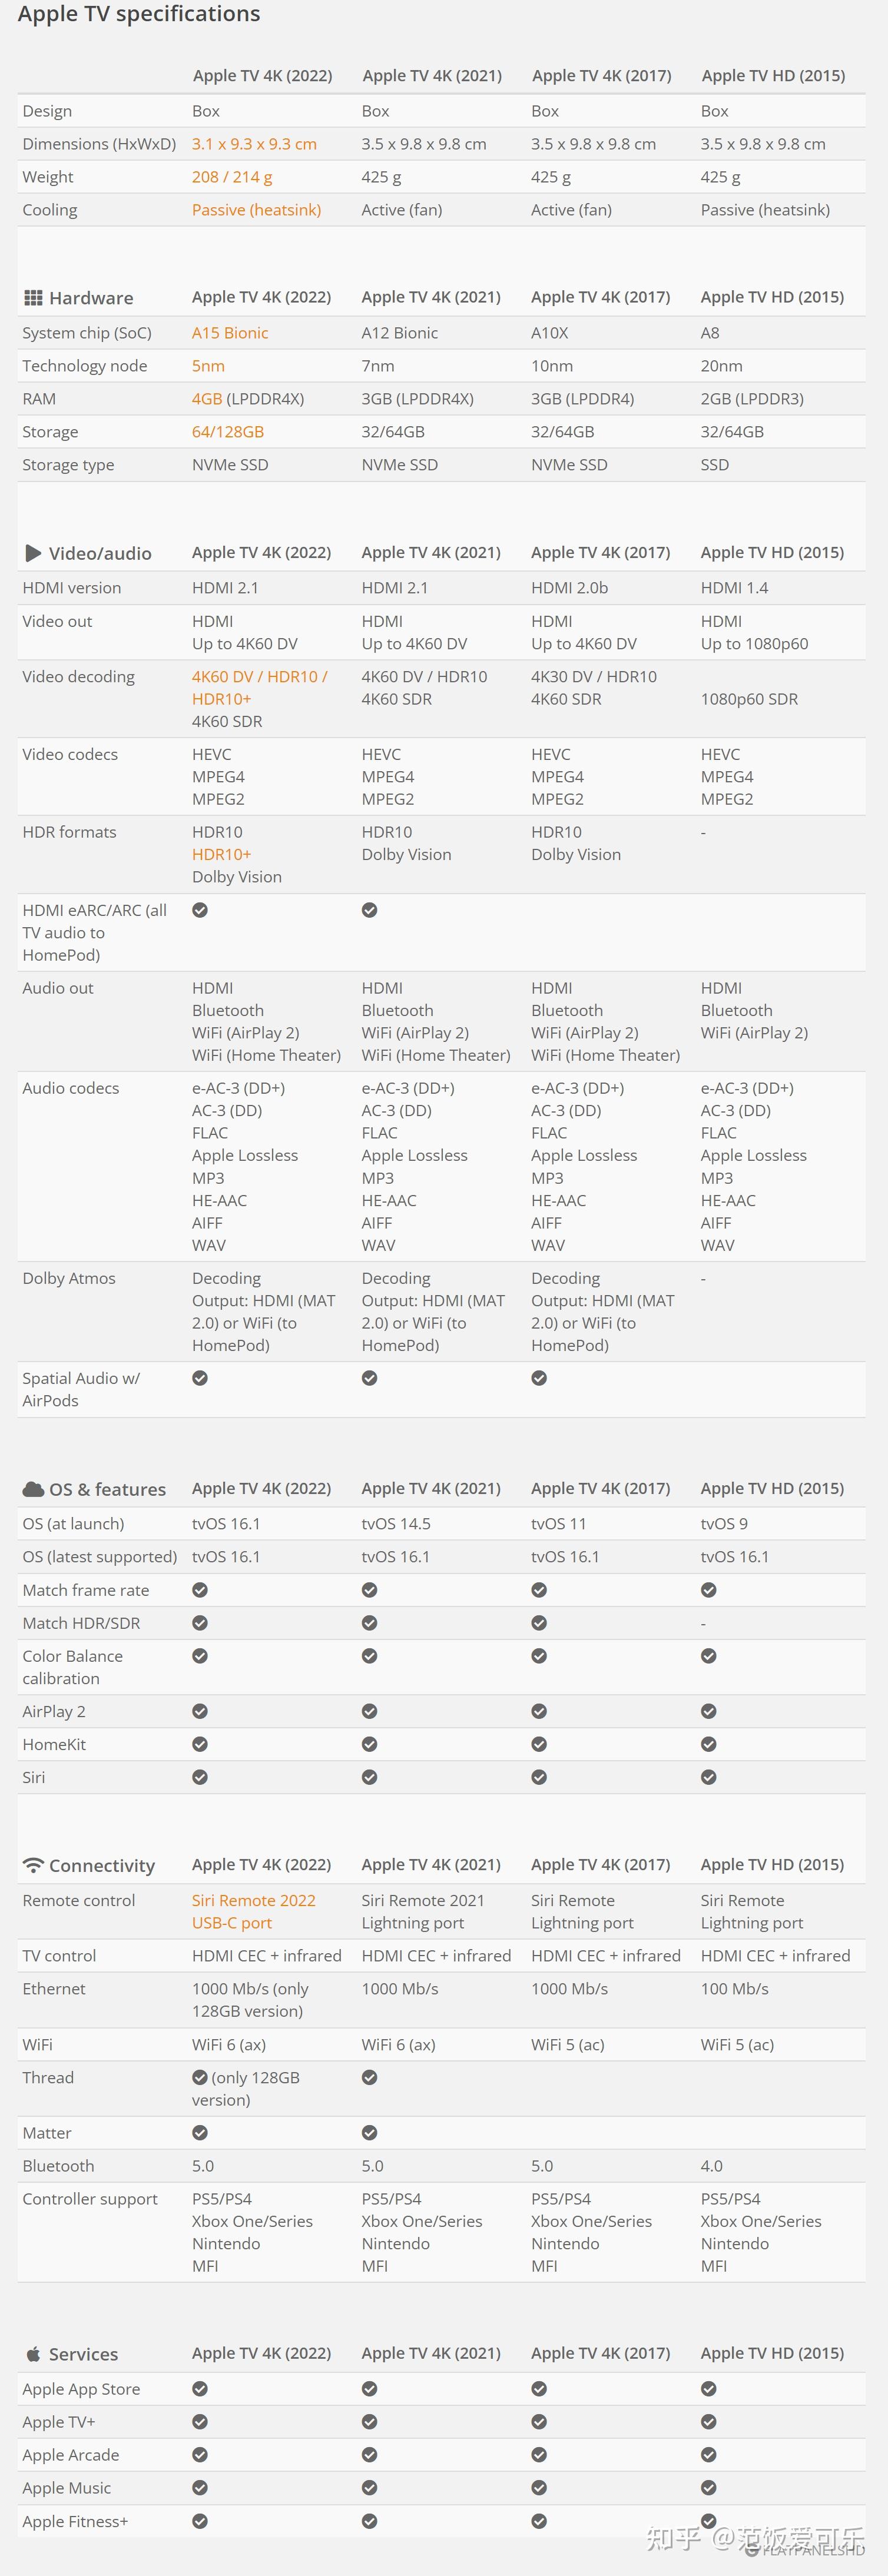Image resolution: width=888 pixels, height=2576 pixels.
Task: Click the Services Apple logo icon
Action: point(33,2354)
